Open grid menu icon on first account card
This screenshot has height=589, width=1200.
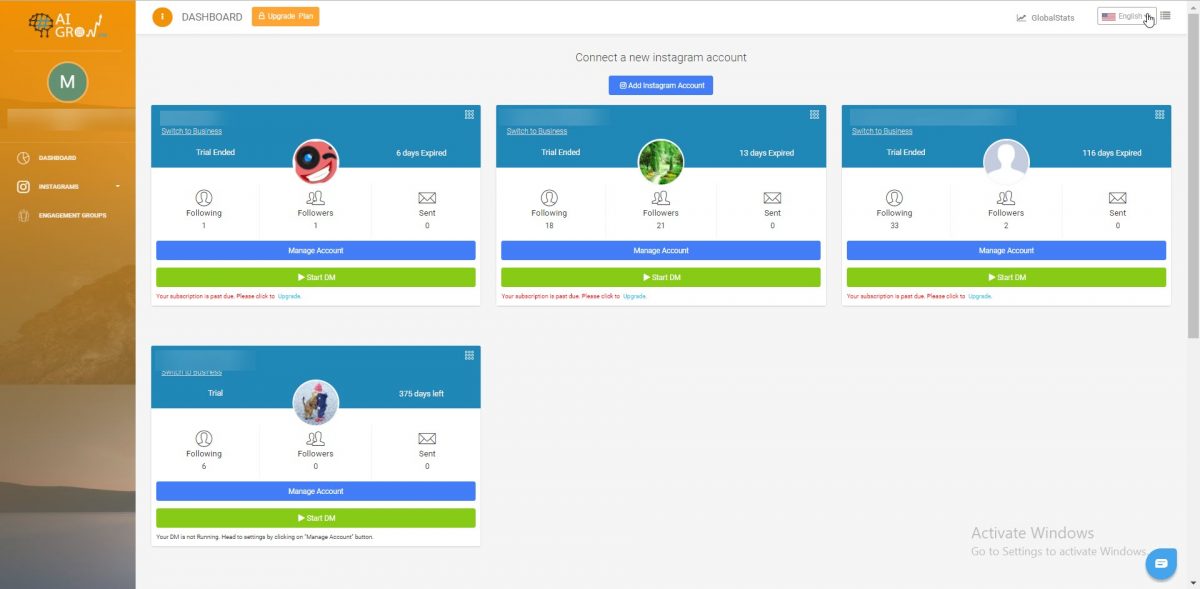[x=470, y=115]
